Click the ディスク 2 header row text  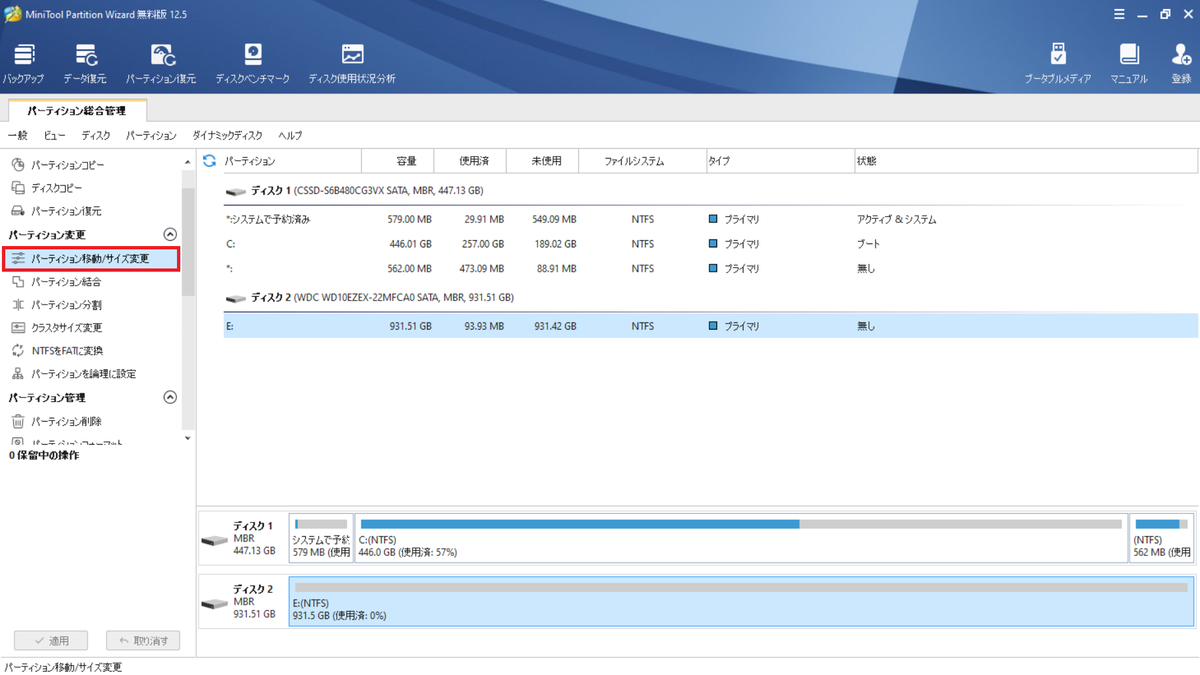click(382, 298)
